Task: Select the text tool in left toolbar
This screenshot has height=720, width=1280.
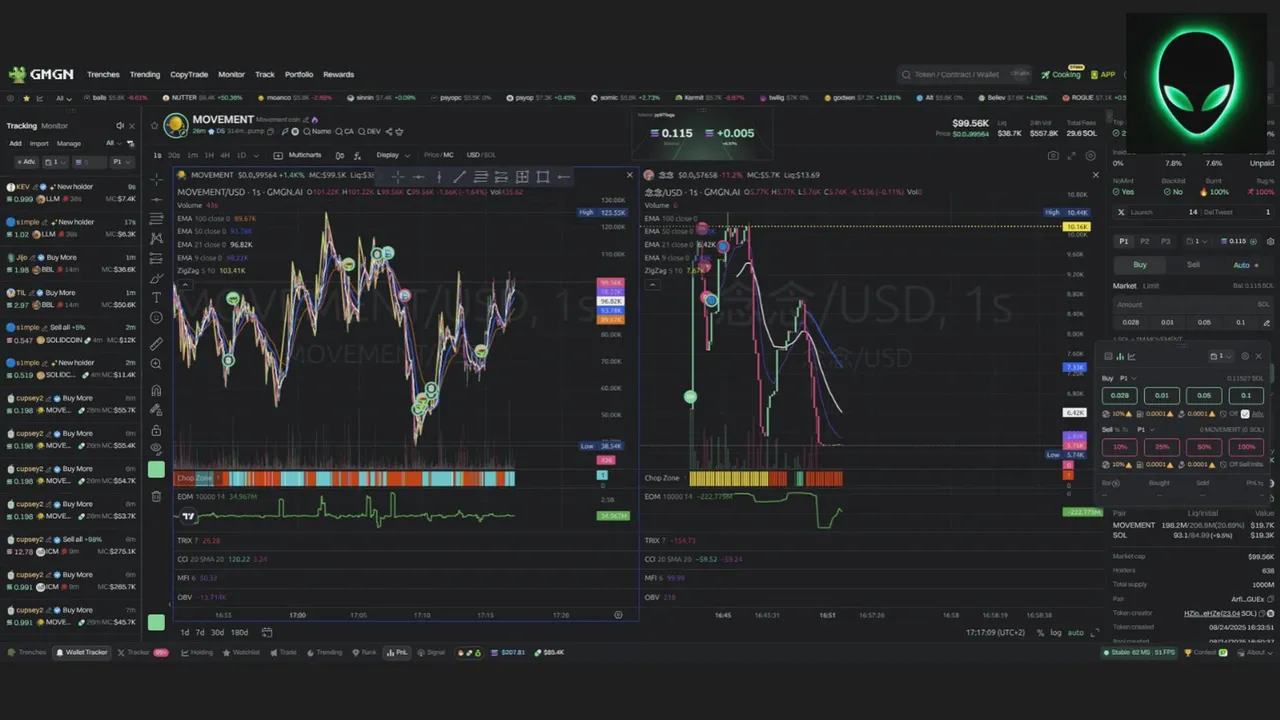Action: click(156, 298)
